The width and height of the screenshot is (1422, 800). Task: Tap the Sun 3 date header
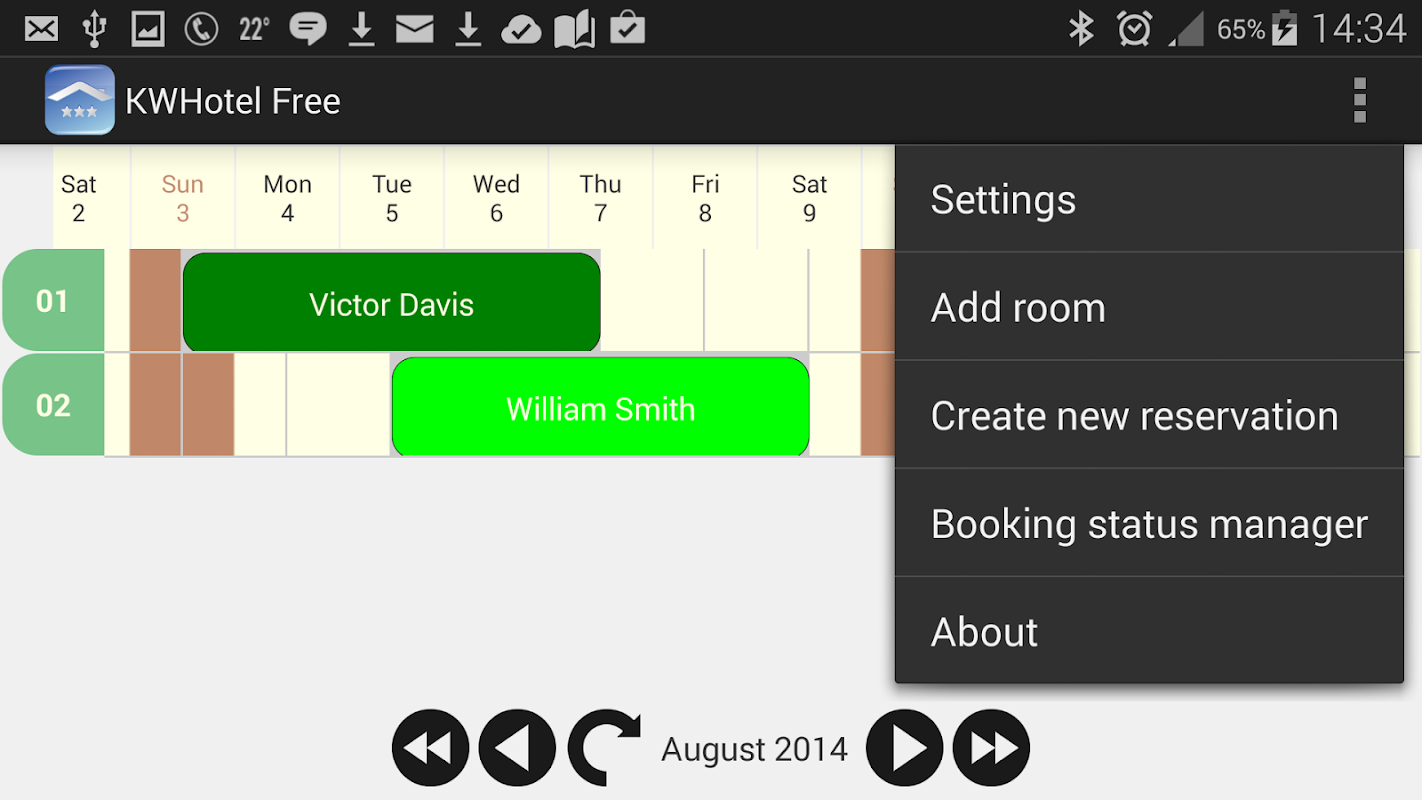coord(183,198)
